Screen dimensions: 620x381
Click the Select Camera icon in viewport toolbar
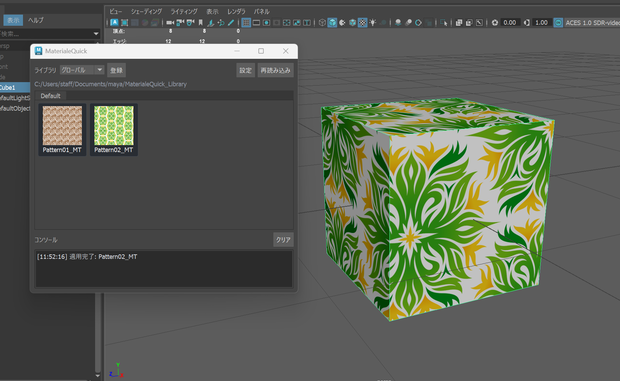click(x=170, y=23)
